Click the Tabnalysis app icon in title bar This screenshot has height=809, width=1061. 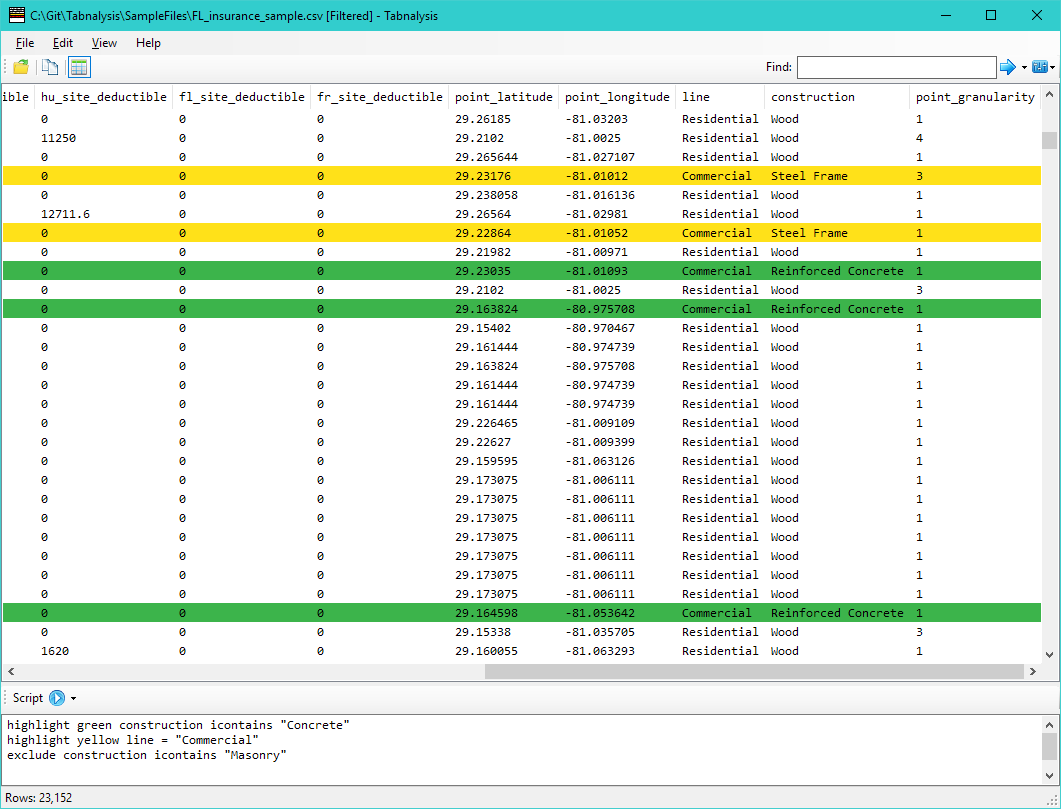(17, 15)
